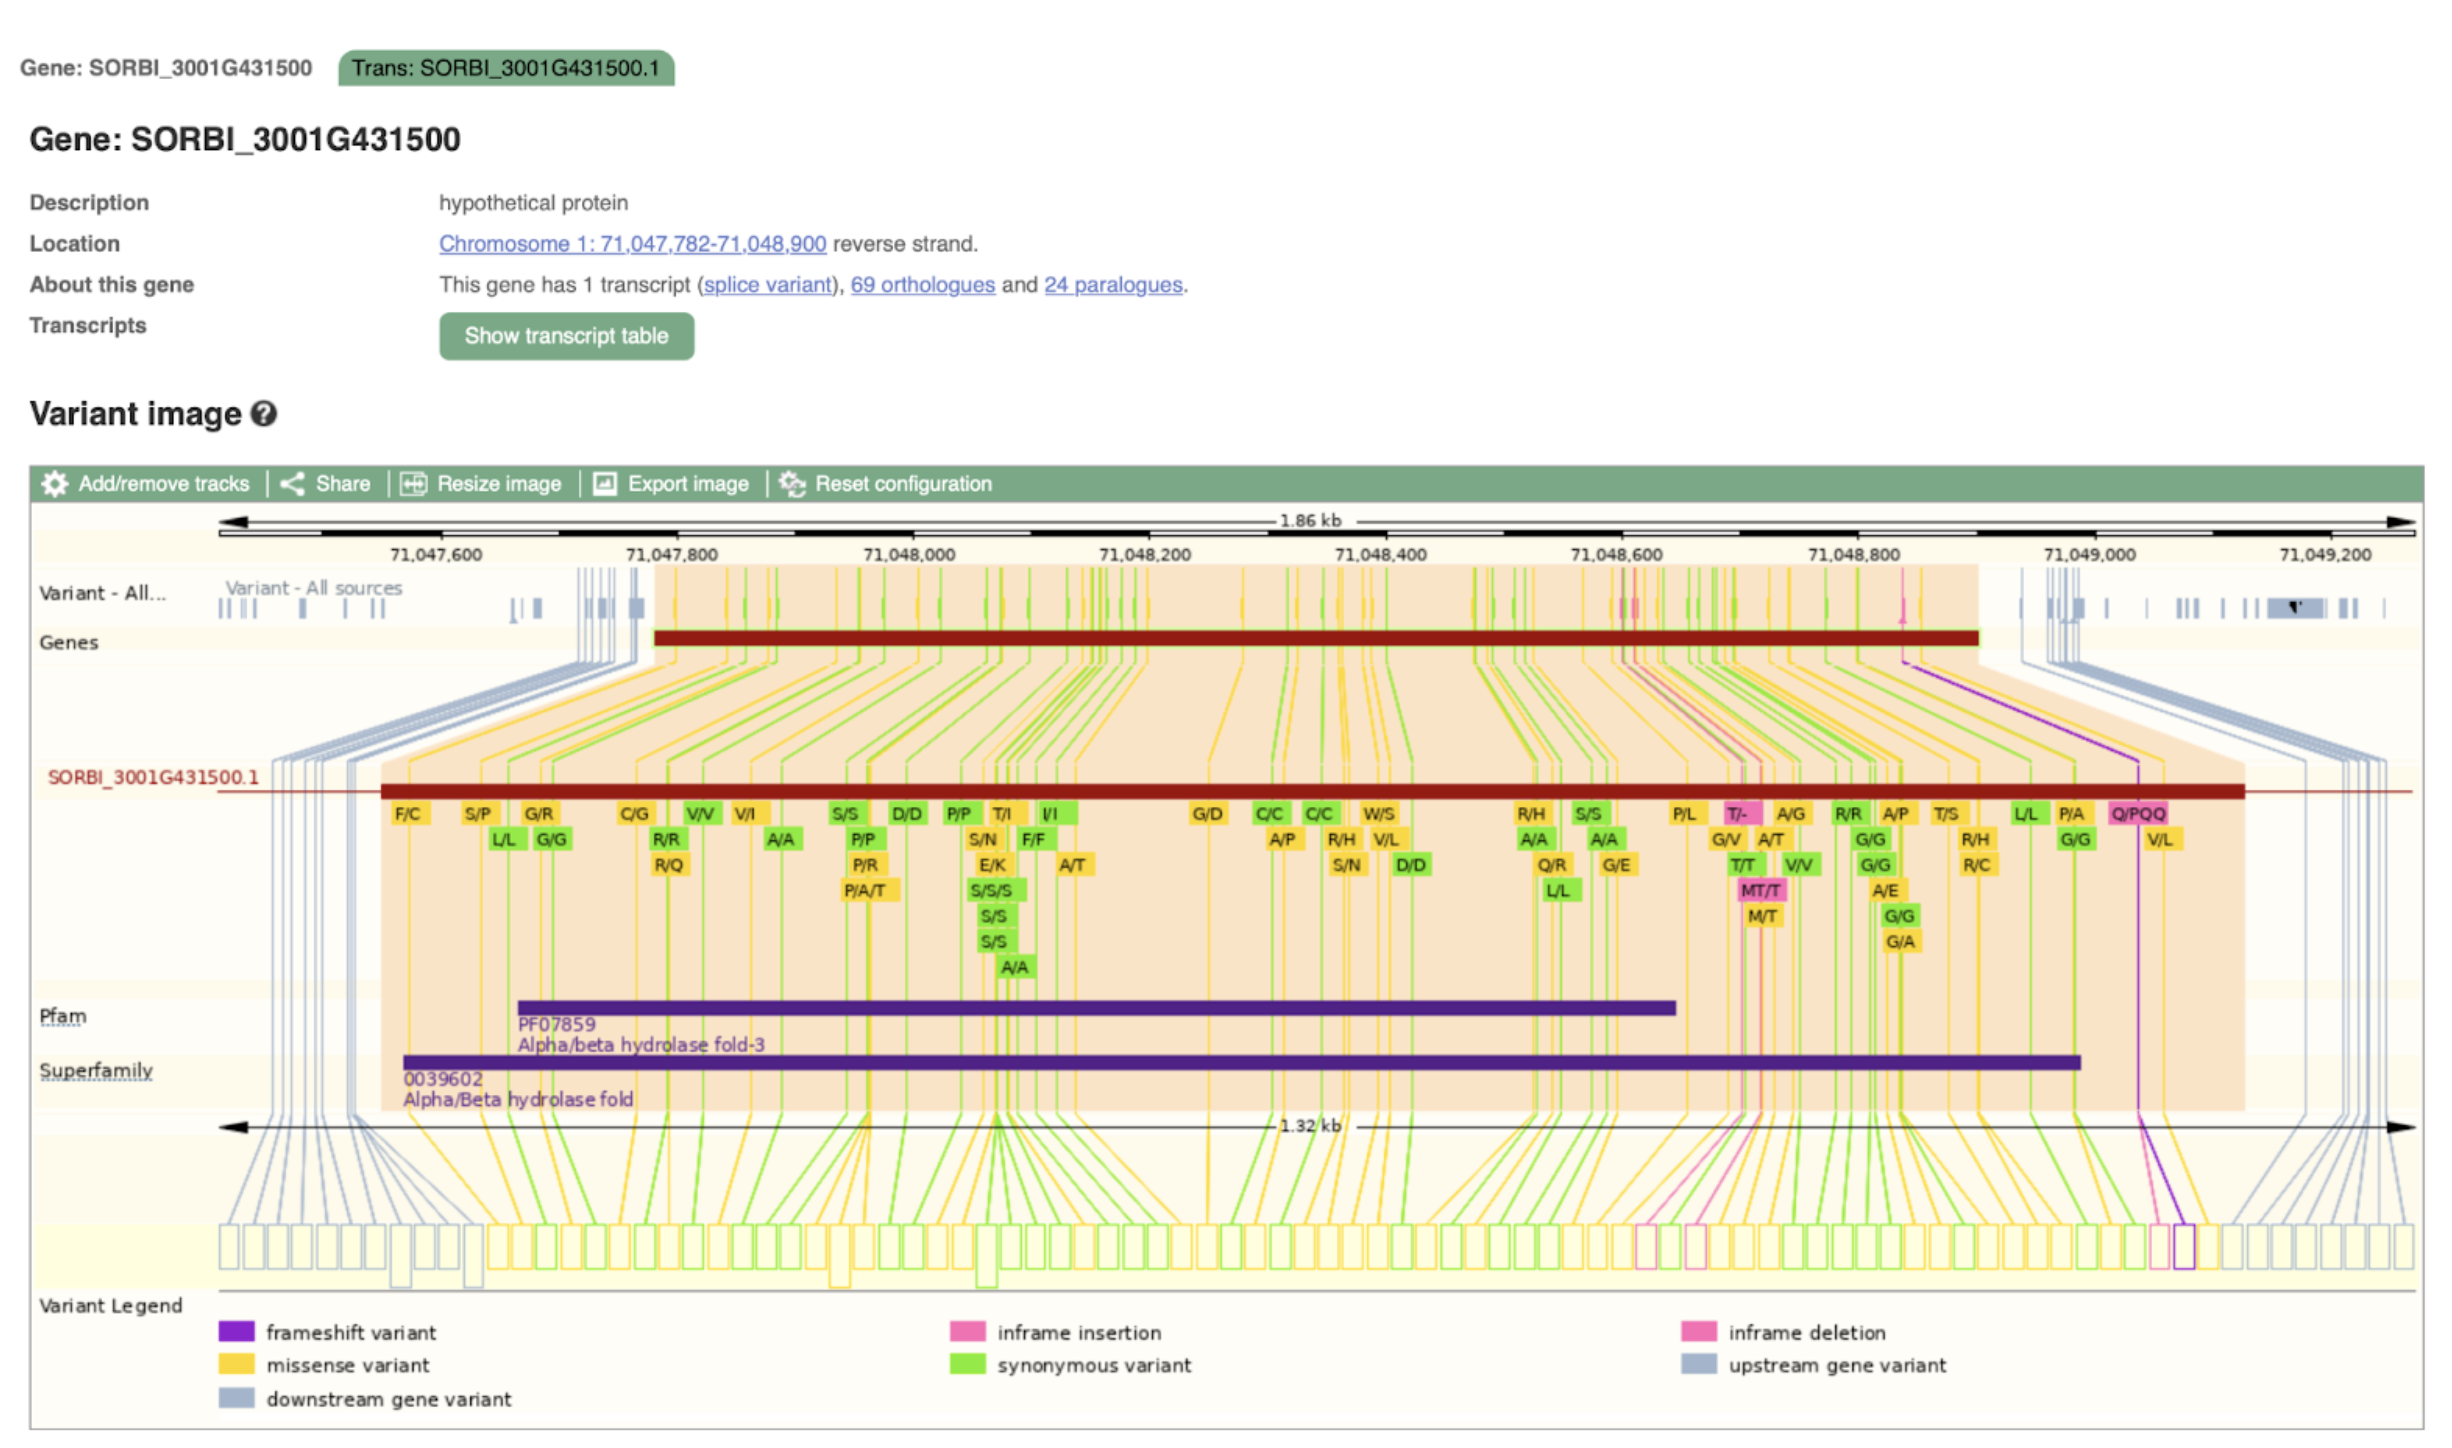Click the Reset configuration icon
Image resolution: width=2452 pixels, height=1448 pixels.
(792, 484)
